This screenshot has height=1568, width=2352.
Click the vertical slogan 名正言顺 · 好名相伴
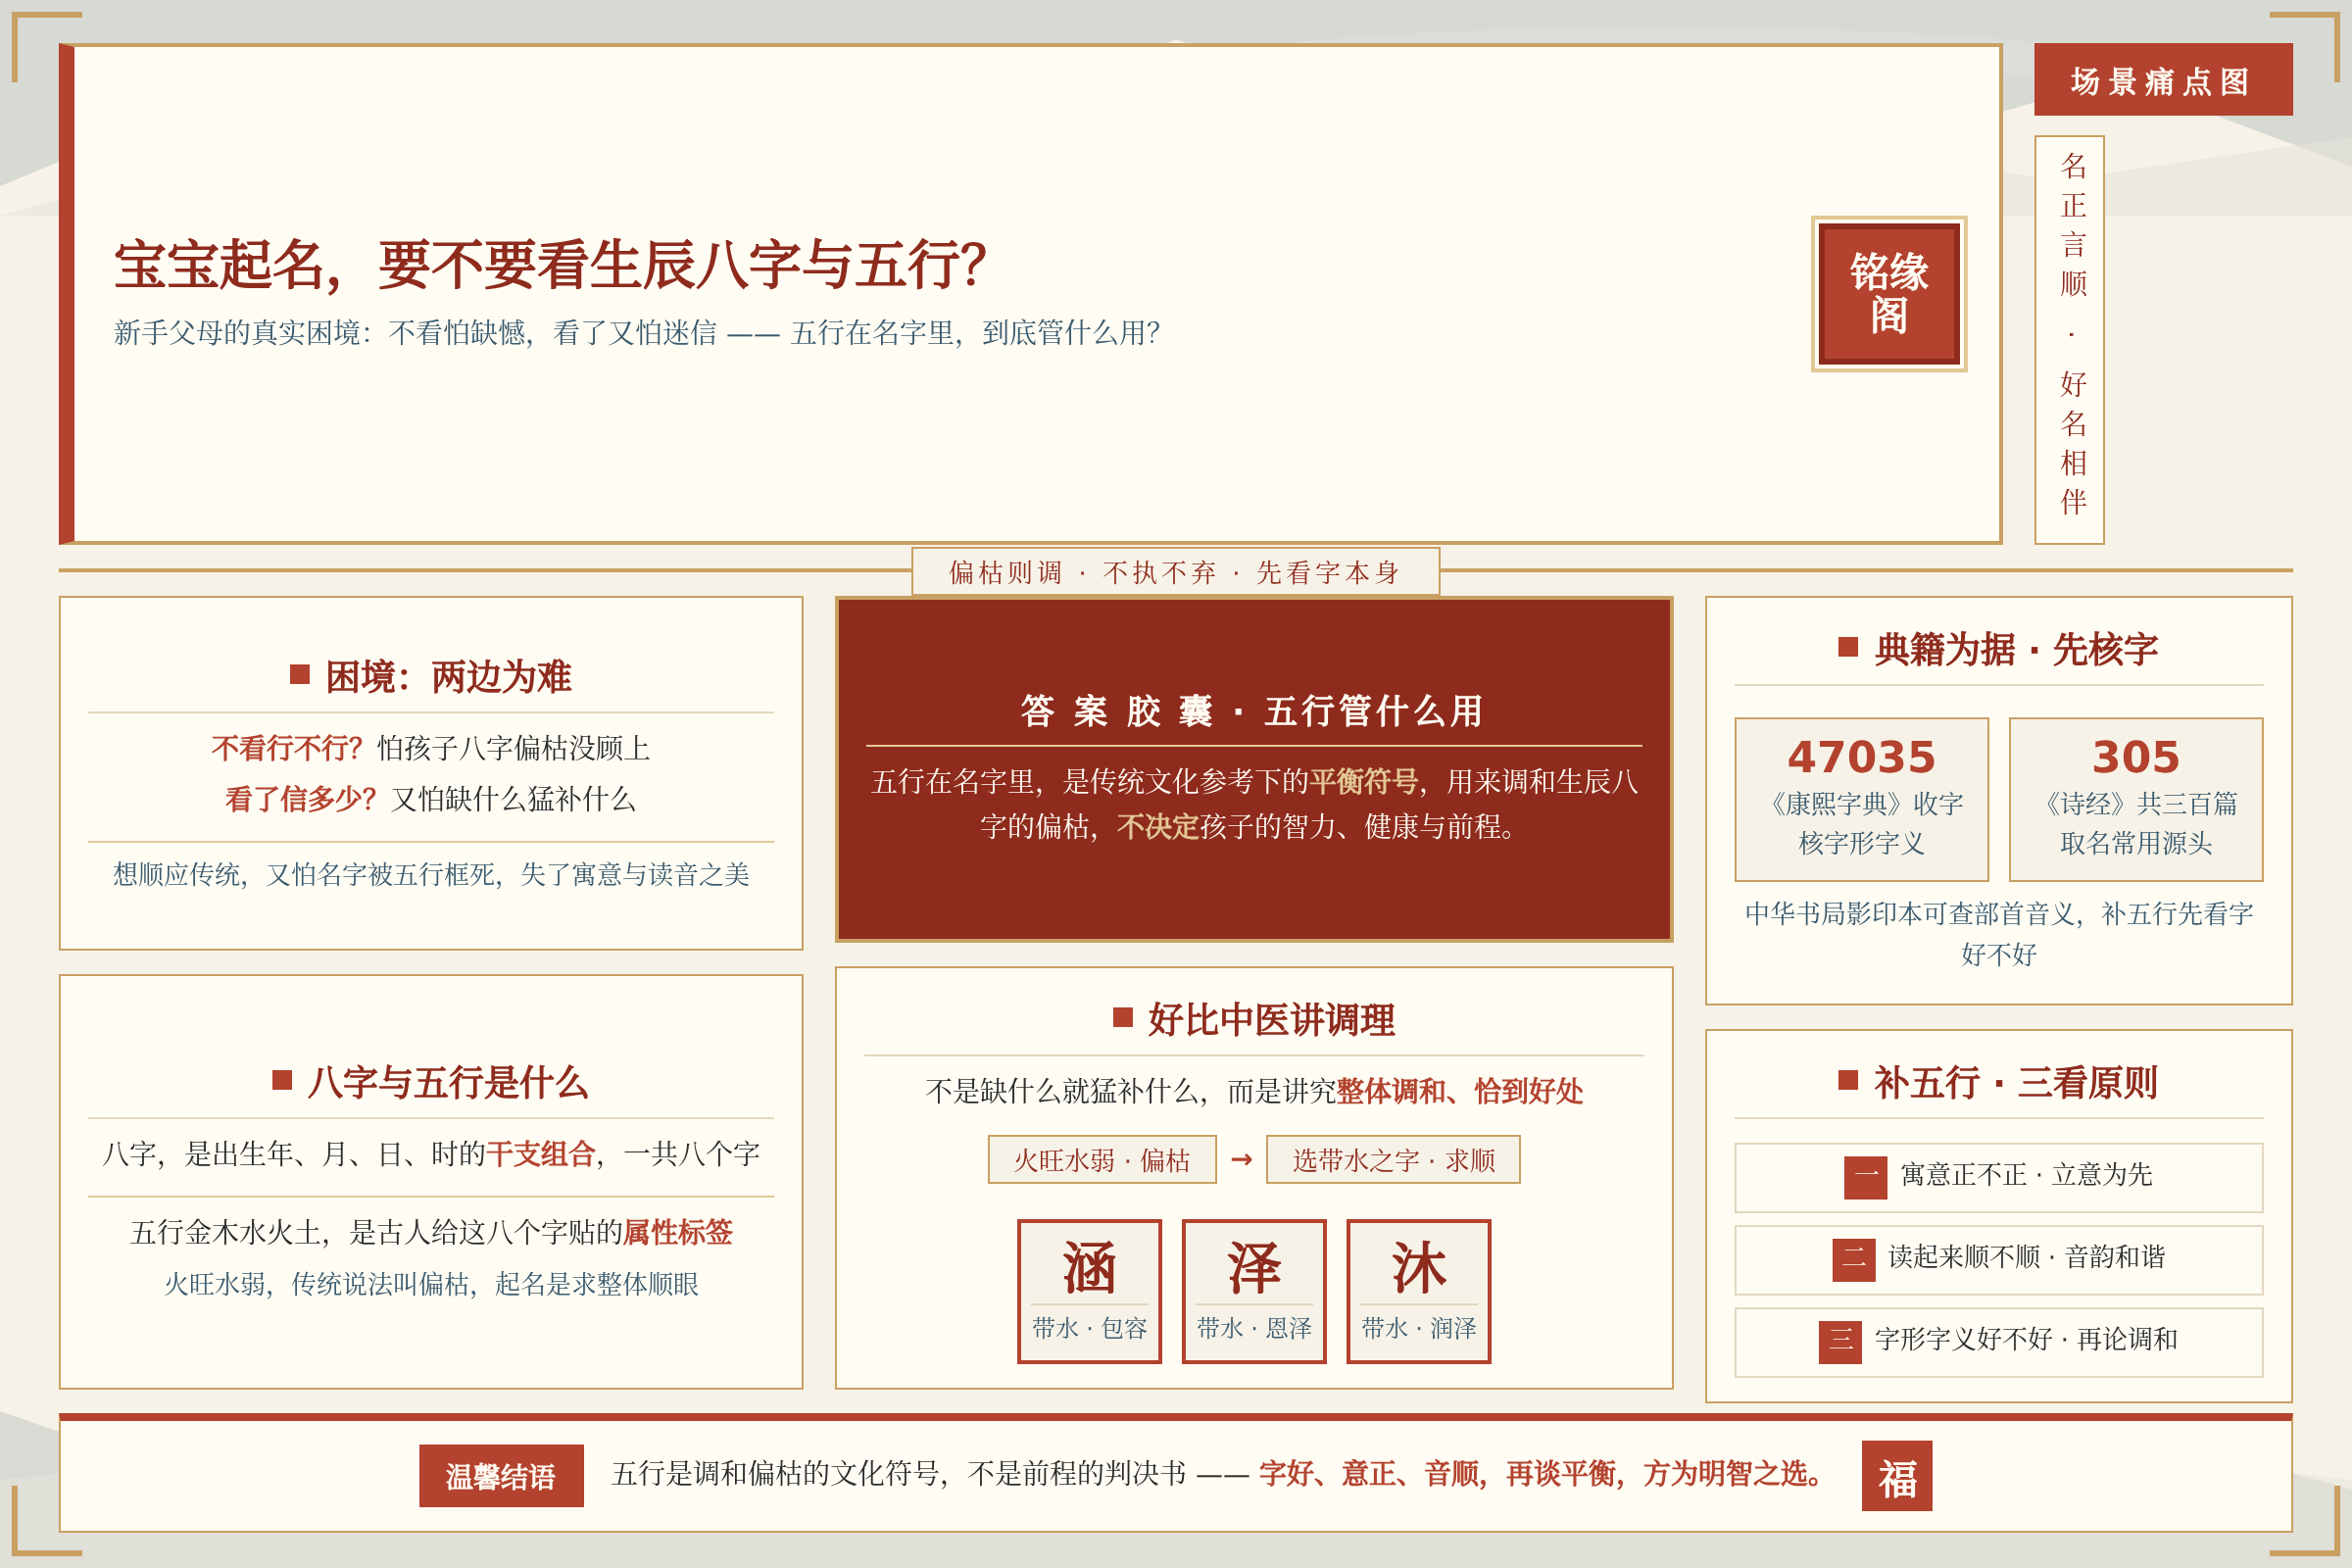tap(2069, 339)
